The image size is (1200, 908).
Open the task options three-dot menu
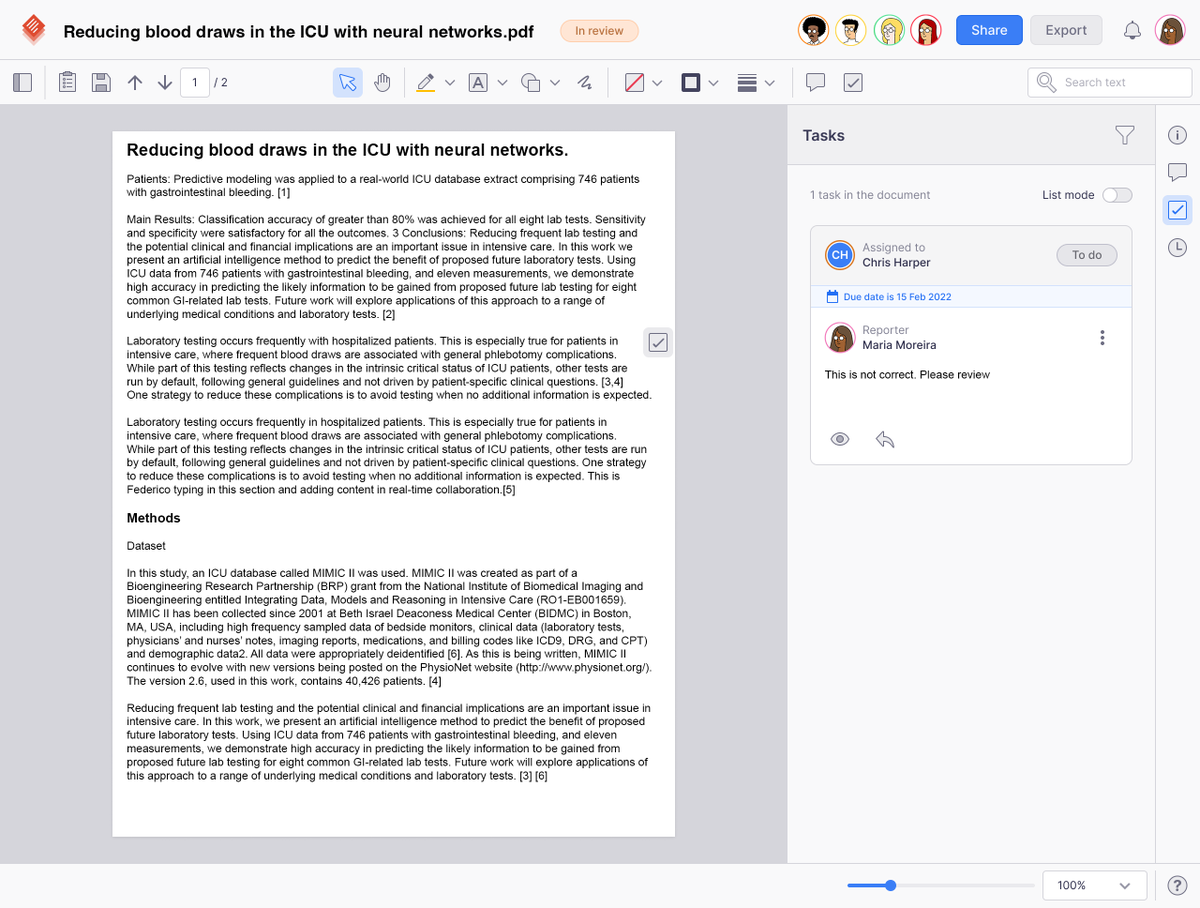[x=1102, y=337]
